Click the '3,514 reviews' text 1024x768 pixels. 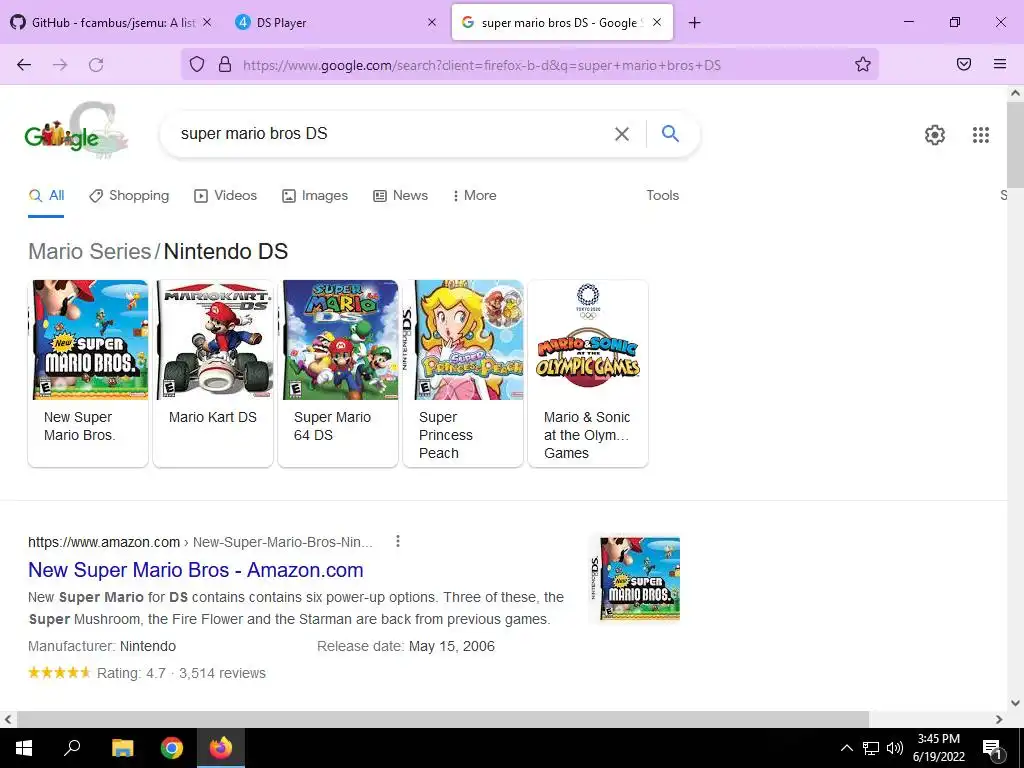[x=222, y=673]
